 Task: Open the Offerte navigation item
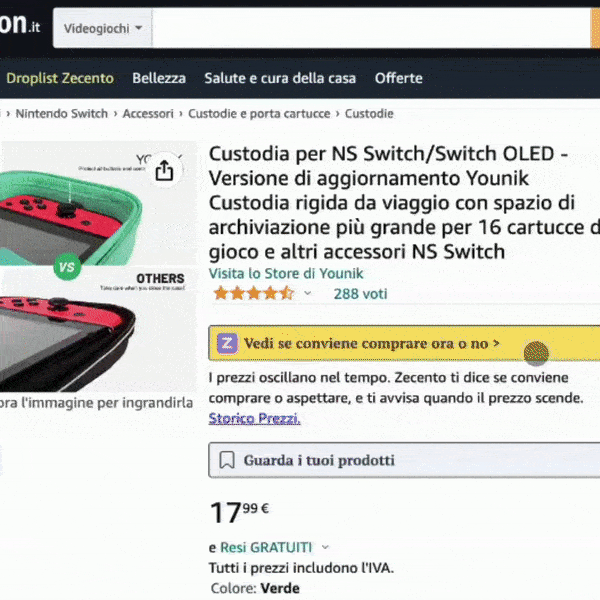[399, 78]
